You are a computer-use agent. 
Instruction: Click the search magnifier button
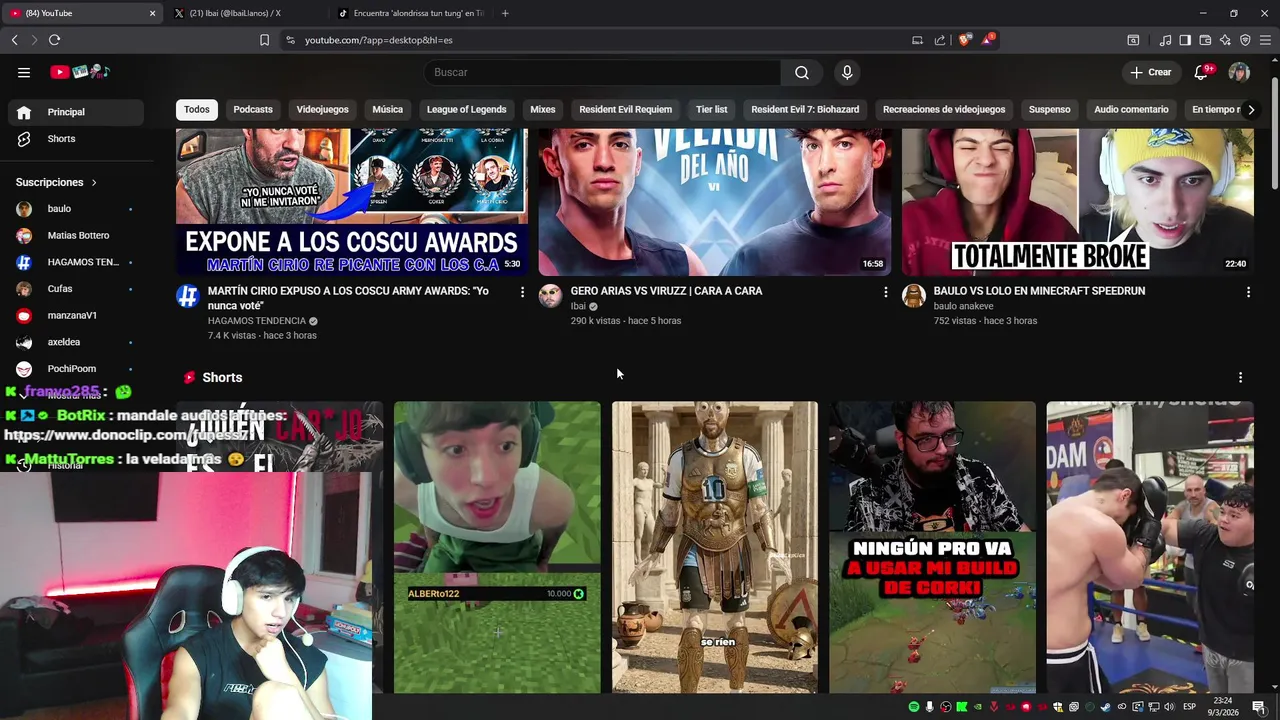[x=802, y=72]
